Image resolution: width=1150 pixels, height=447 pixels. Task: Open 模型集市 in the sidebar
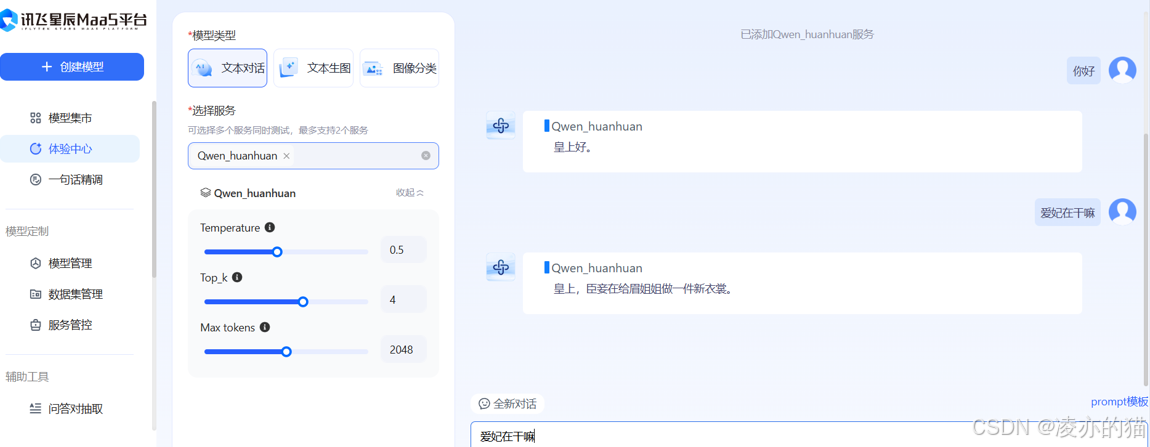pyautogui.click(x=70, y=117)
